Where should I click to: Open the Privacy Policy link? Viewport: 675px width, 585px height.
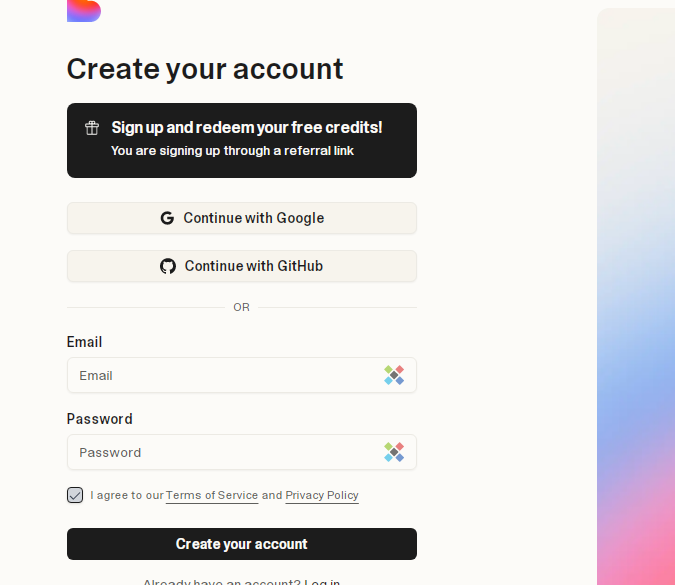click(322, 495)
